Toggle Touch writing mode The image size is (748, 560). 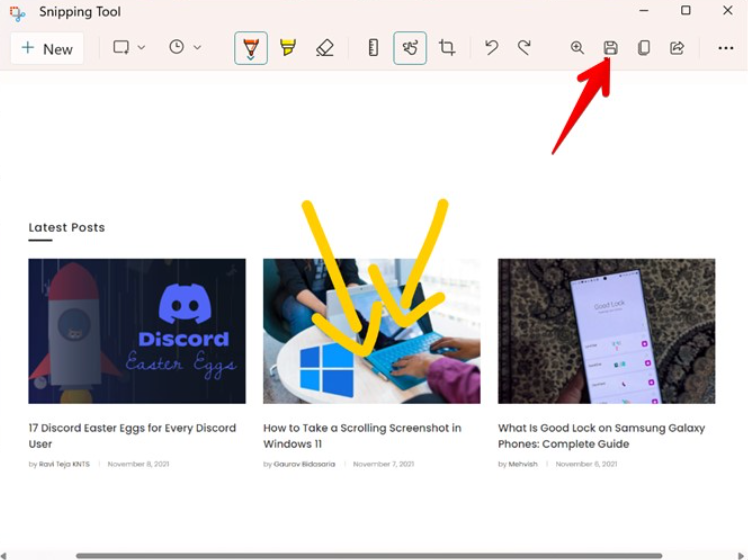pos(410,48)
